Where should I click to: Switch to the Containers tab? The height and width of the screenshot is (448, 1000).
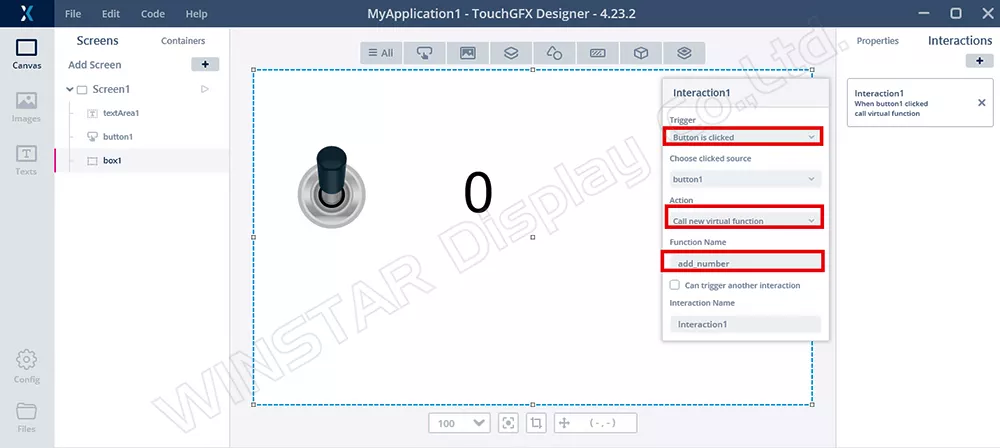(x=183, y=41)
